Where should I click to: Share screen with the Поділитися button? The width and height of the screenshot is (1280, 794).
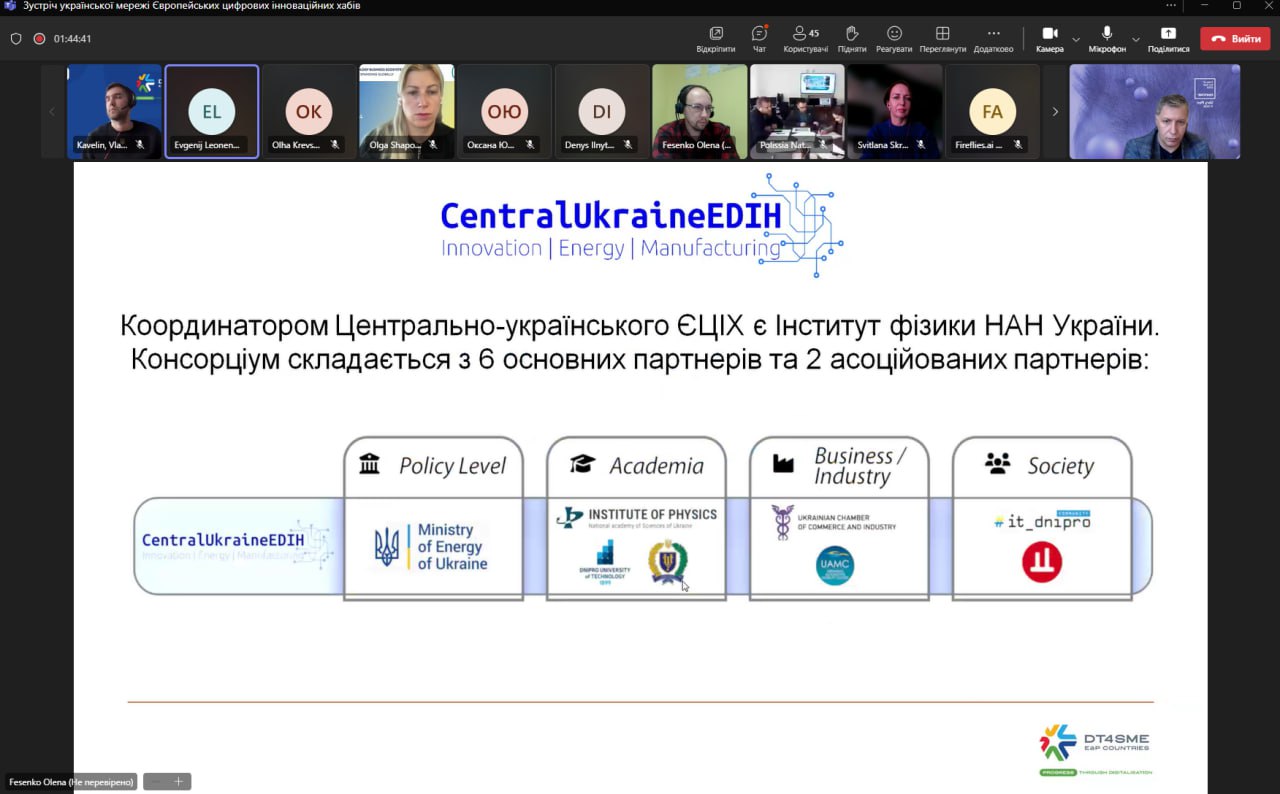(1168, 38)
